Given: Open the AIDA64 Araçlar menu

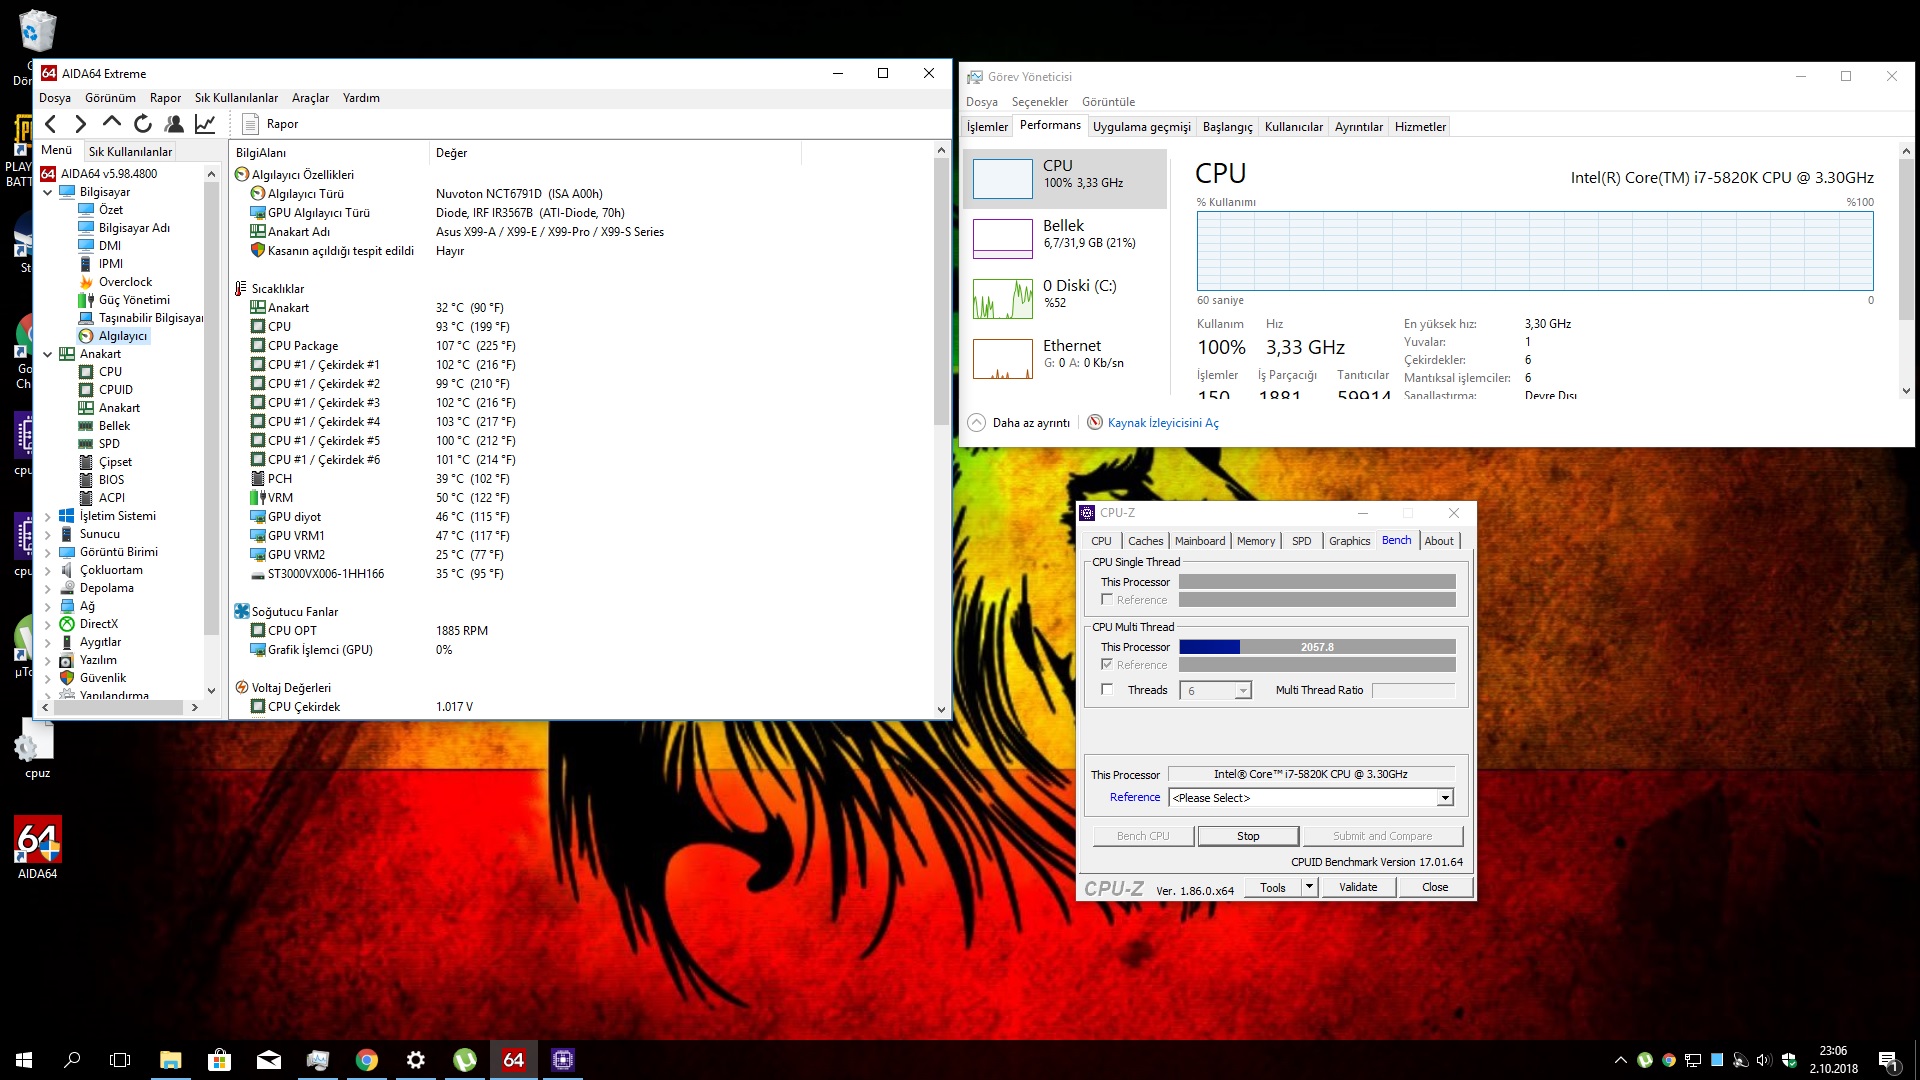Looking at the screenshot, I should click(x=310, y=98).
